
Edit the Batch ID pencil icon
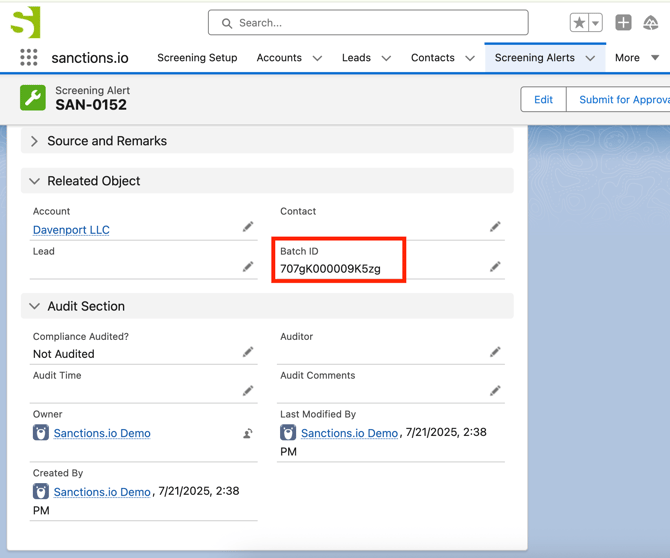coord(495,267)
